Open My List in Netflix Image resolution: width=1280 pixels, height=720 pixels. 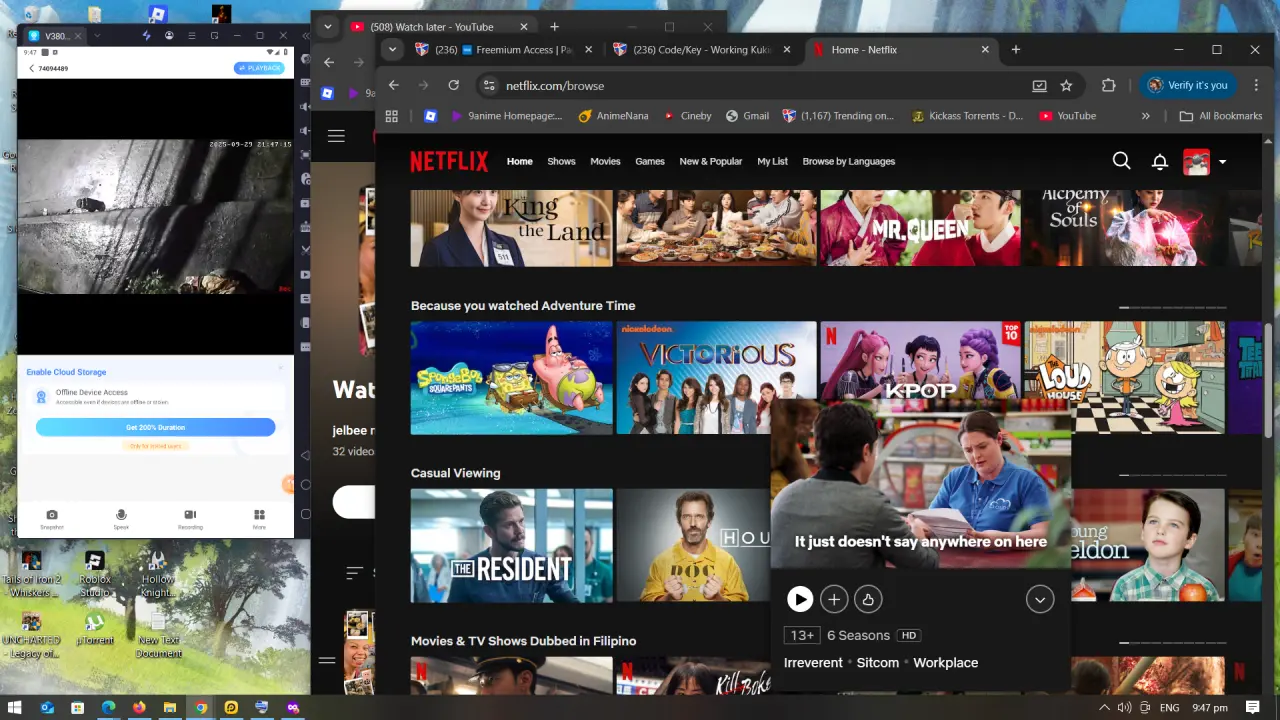click(772, 161)
